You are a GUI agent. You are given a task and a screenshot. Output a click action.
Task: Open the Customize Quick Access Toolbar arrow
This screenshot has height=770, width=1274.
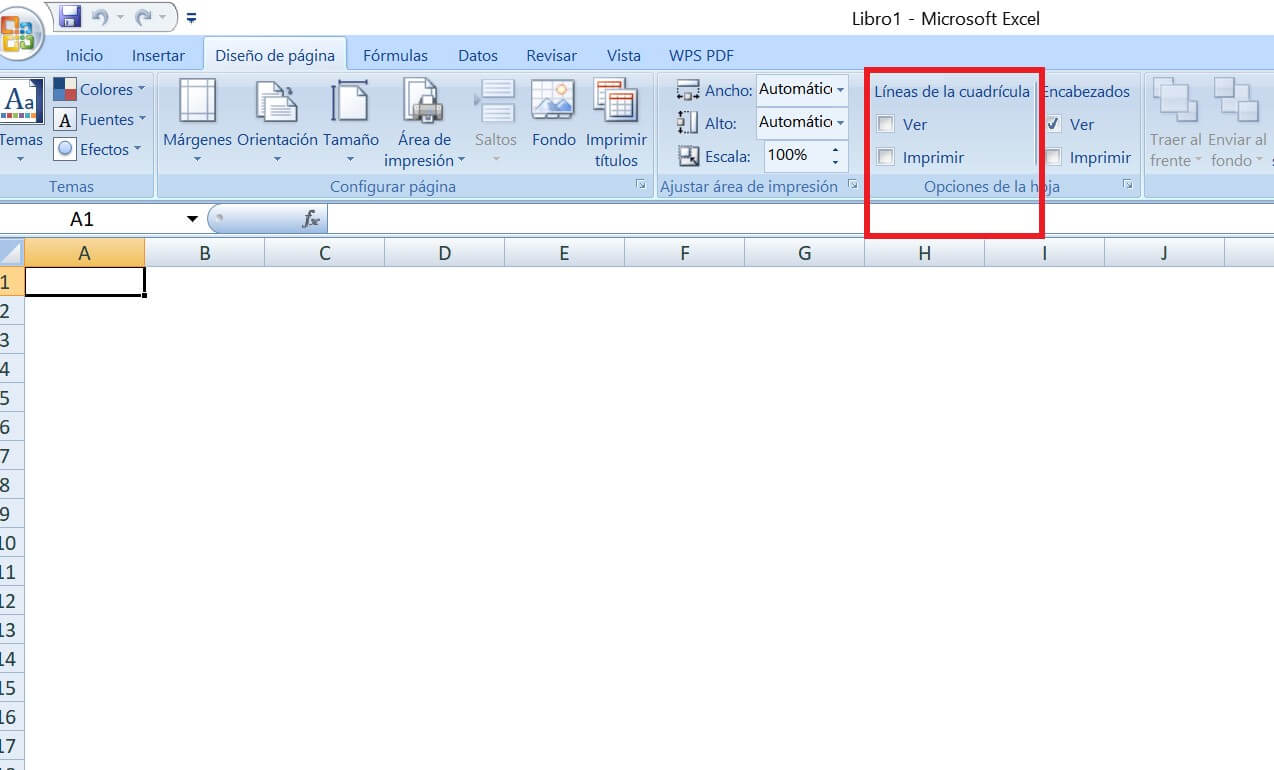(x=191, y=18)
